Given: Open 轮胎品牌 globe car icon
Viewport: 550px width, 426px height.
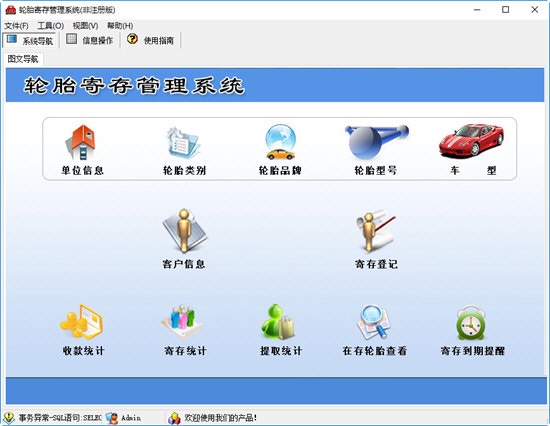Looking at the screenshot, I should (x=280, y=142).
